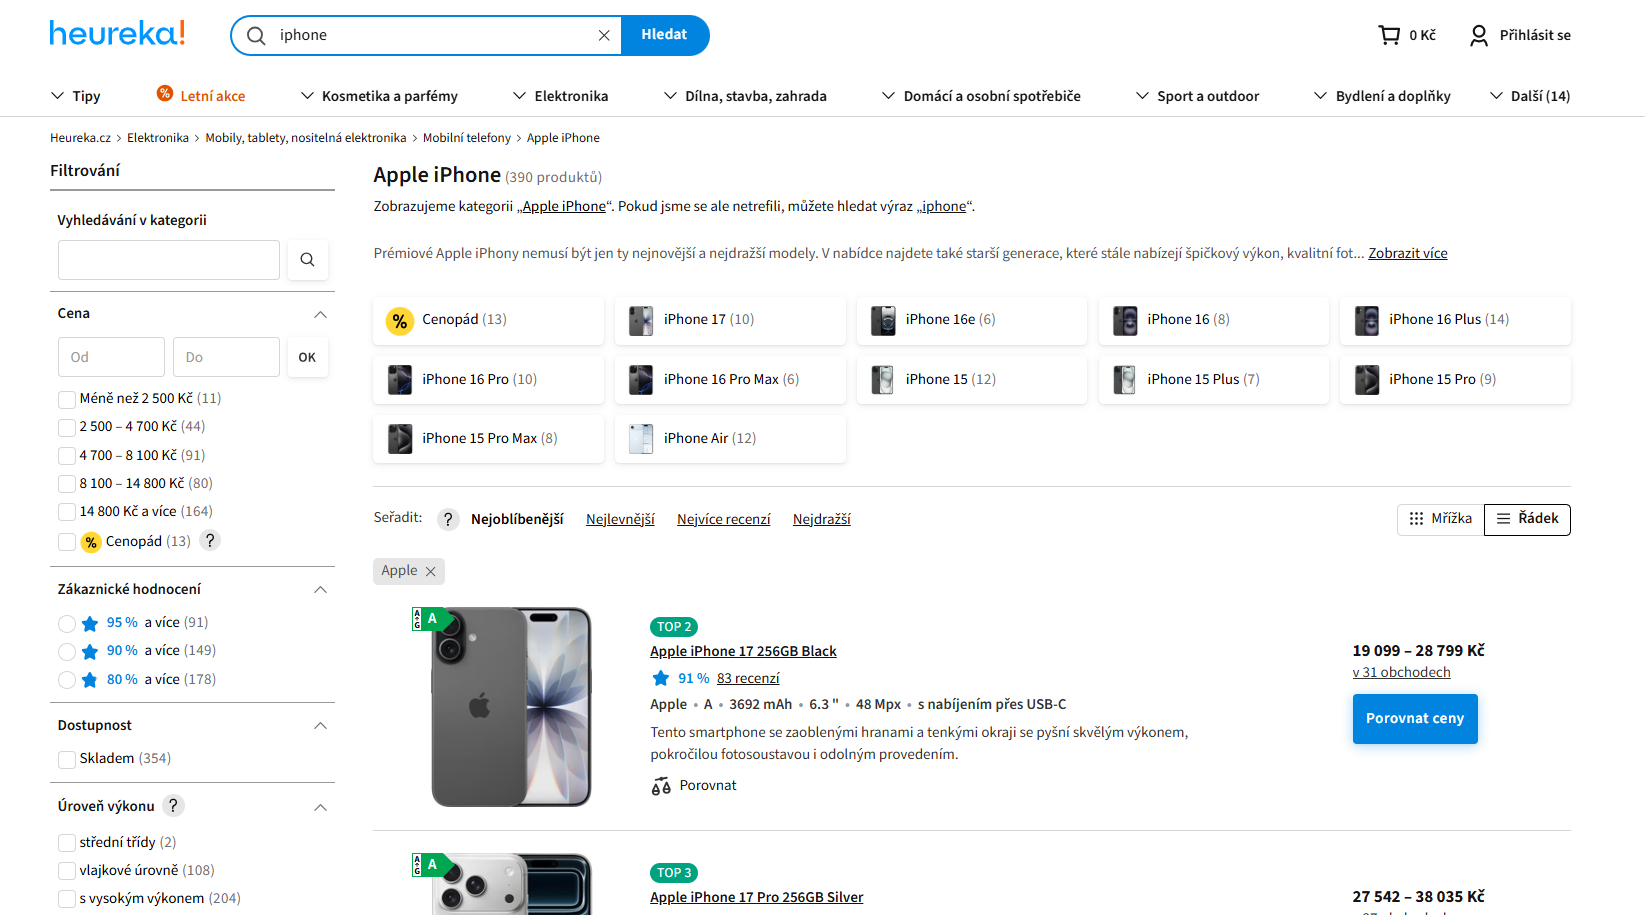Check the Cenopád price filter checkbox

[x=67, y=542]
